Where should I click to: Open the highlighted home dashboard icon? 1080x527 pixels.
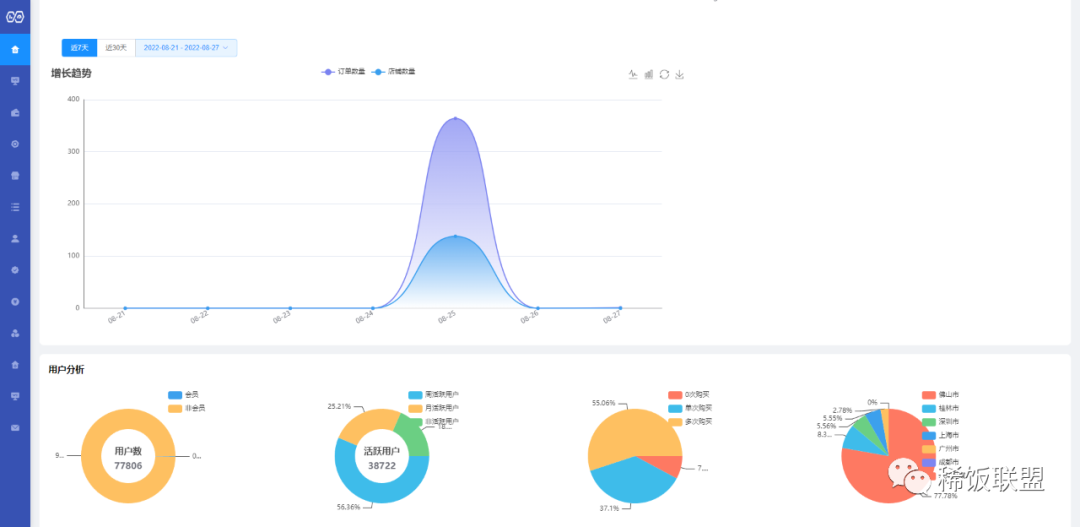tap(15, 50)
